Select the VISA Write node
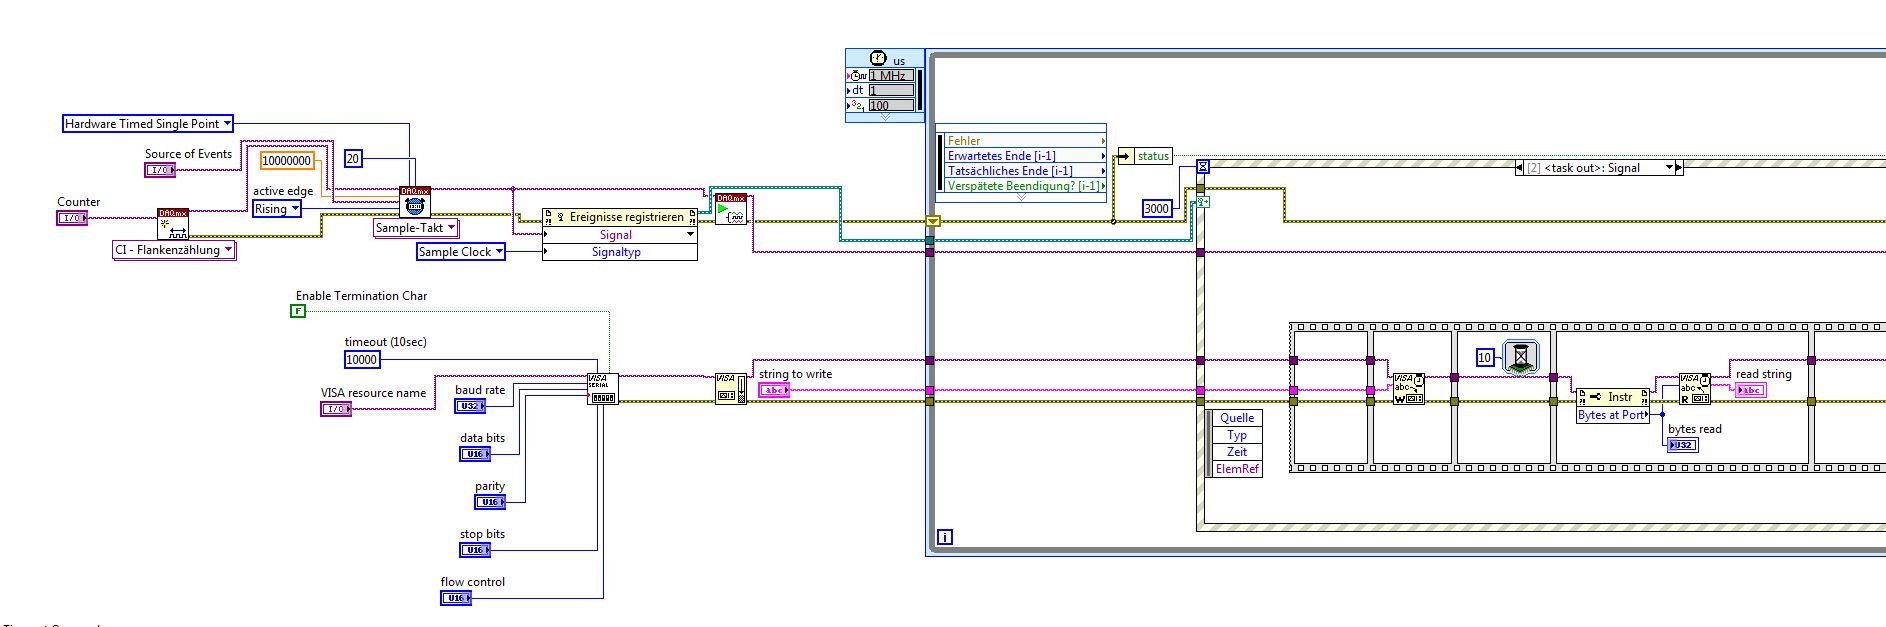 [1408, 388]
